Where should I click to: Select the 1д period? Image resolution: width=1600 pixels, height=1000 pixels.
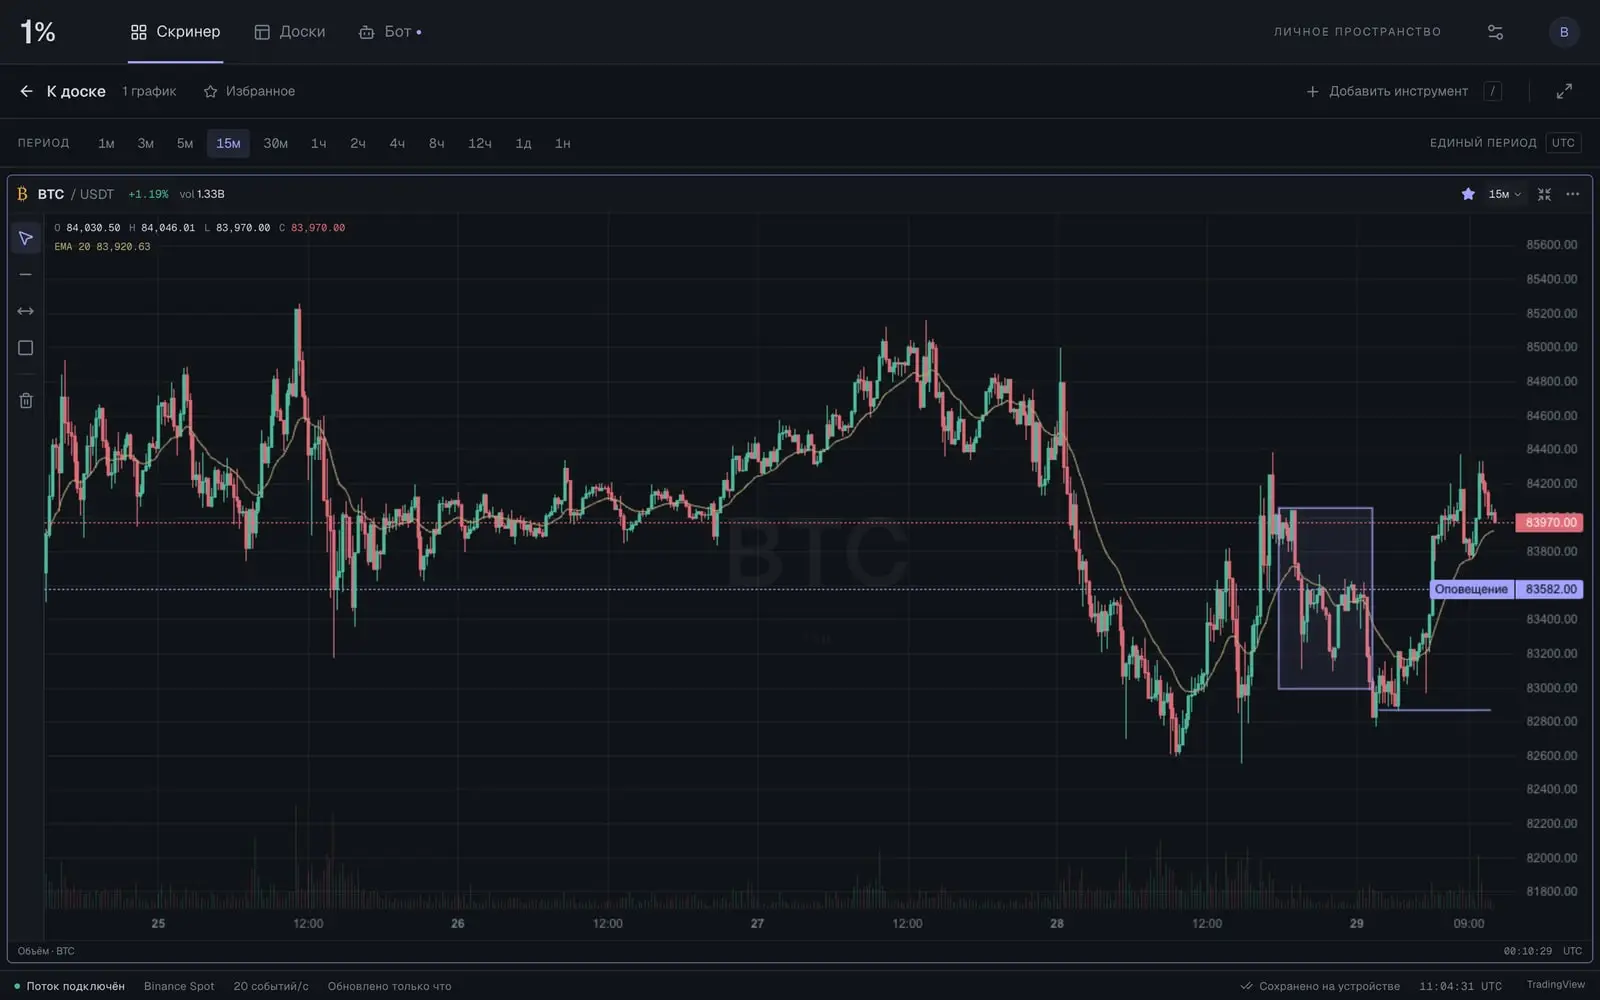click(523, 143)
